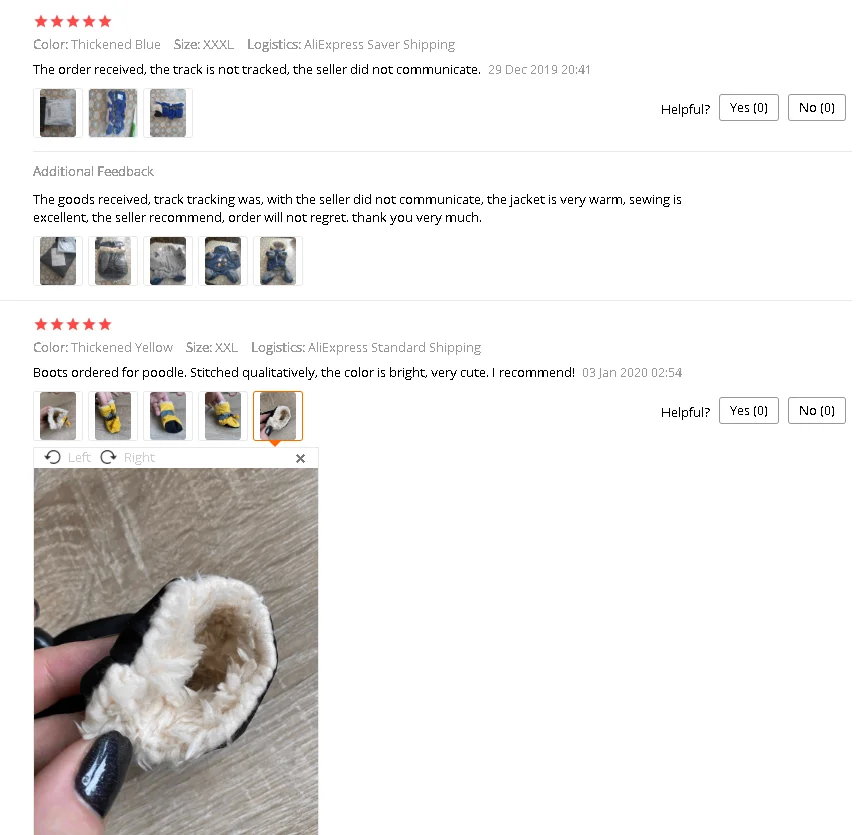Open the gray package thumbnail in first review
This screenshot has height=835, width=863.
click(x=58, y=113)
